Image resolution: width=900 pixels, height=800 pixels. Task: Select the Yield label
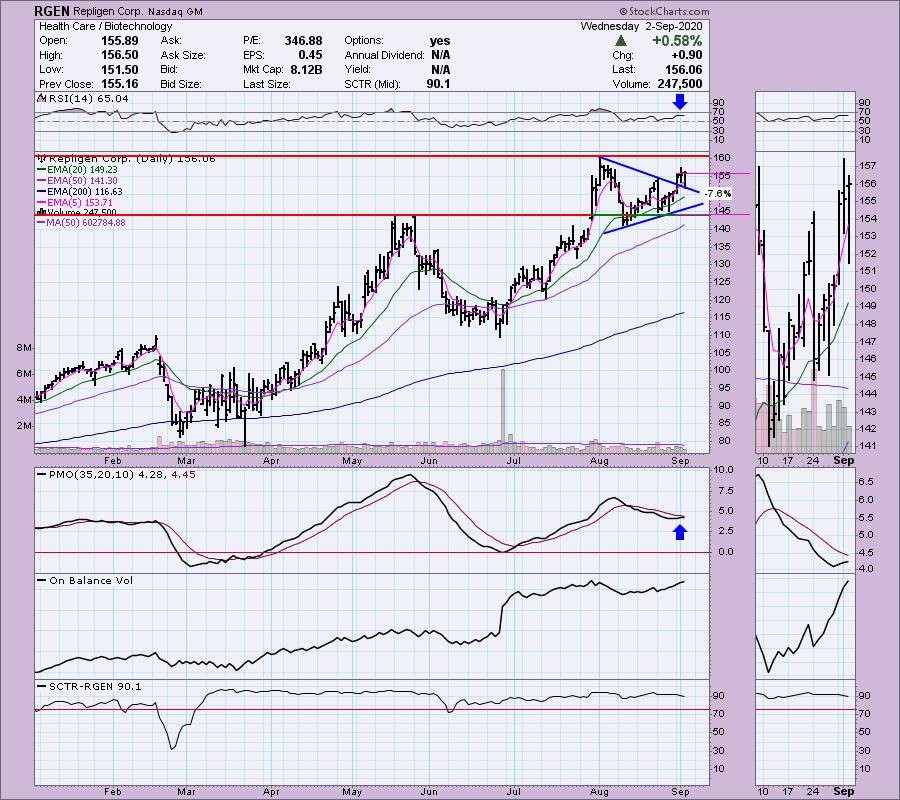click(x=359, y=69)
